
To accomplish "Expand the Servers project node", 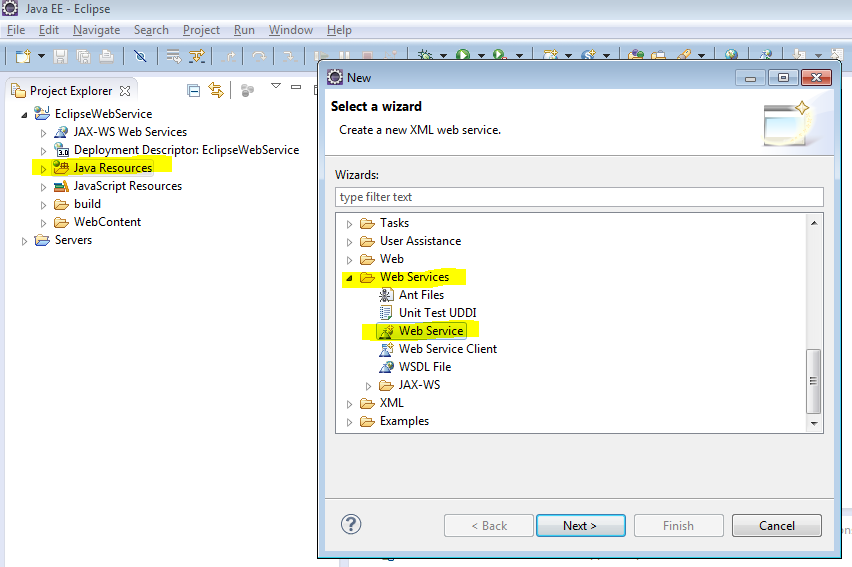I will point(24,241).
